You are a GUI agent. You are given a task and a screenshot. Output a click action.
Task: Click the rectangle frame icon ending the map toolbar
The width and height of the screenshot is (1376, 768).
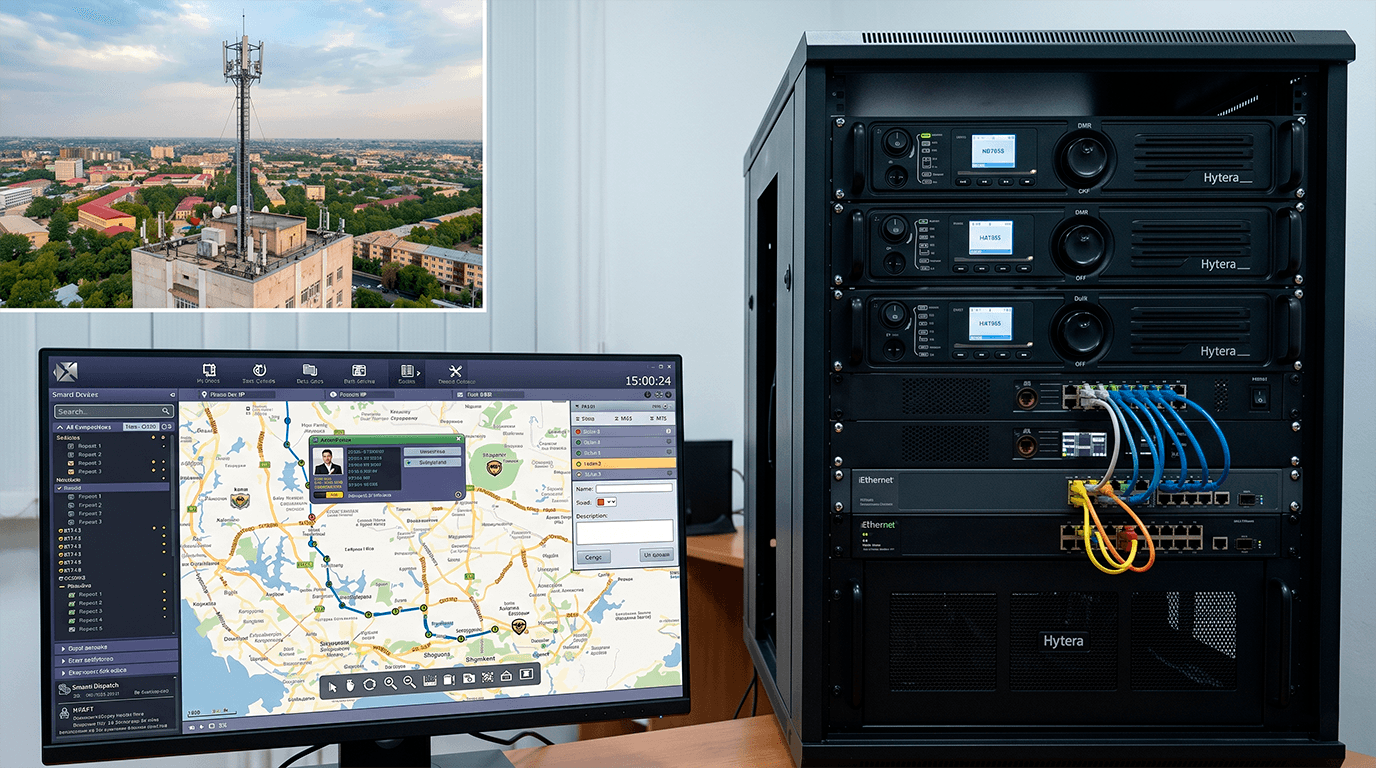[526, 674]
